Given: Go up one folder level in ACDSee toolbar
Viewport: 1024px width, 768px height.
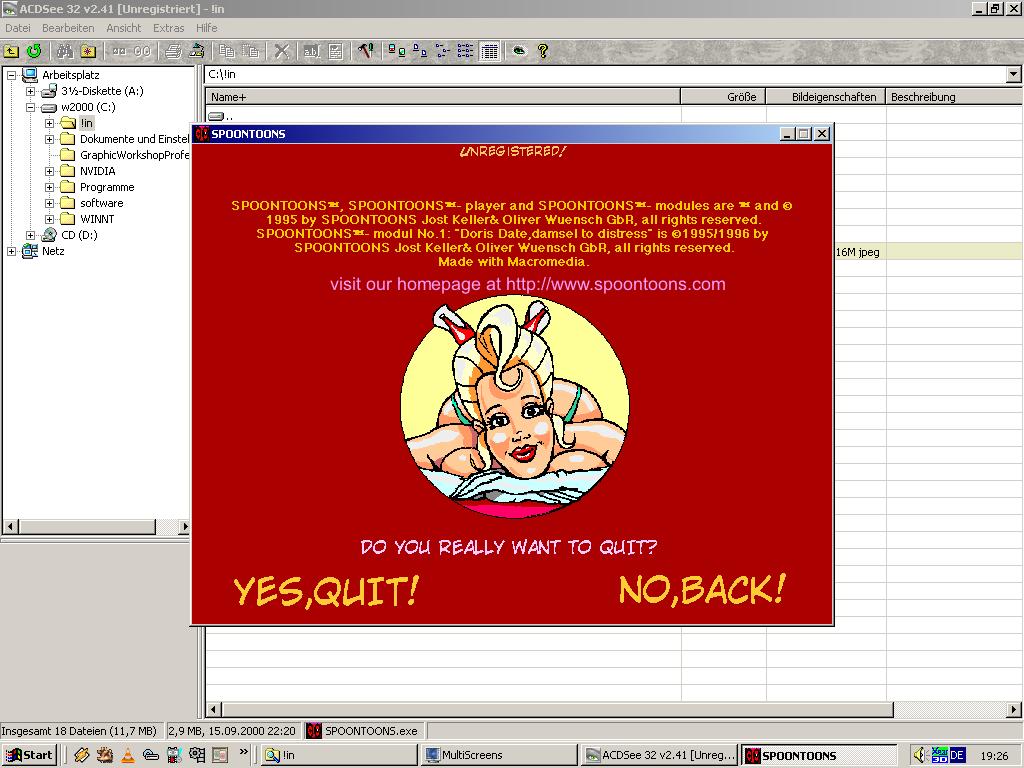Looking at the screenshot, I should pyautogui.click(x=11, y=51).
